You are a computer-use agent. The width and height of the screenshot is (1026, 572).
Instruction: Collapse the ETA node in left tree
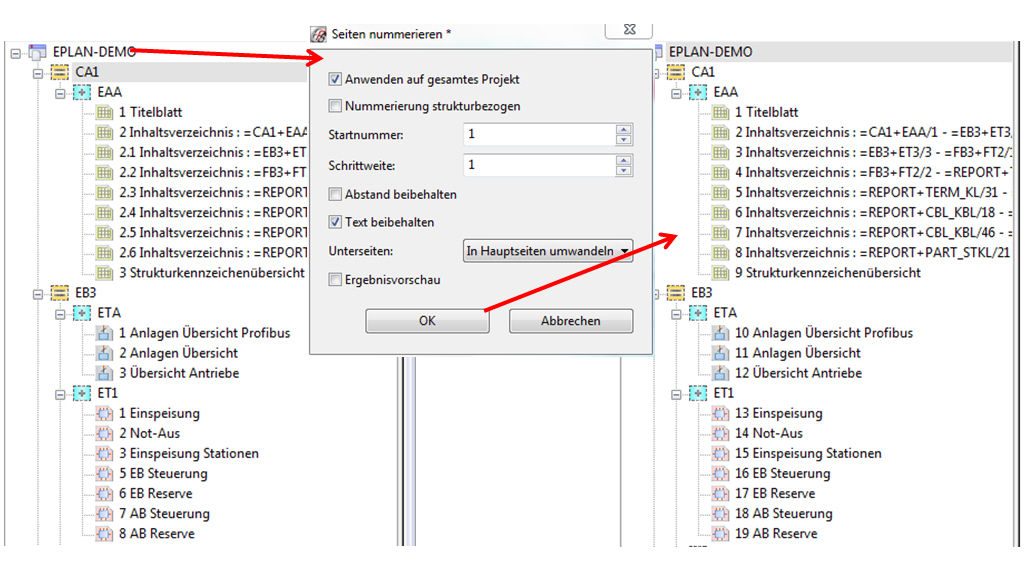[x=60, y=314]
